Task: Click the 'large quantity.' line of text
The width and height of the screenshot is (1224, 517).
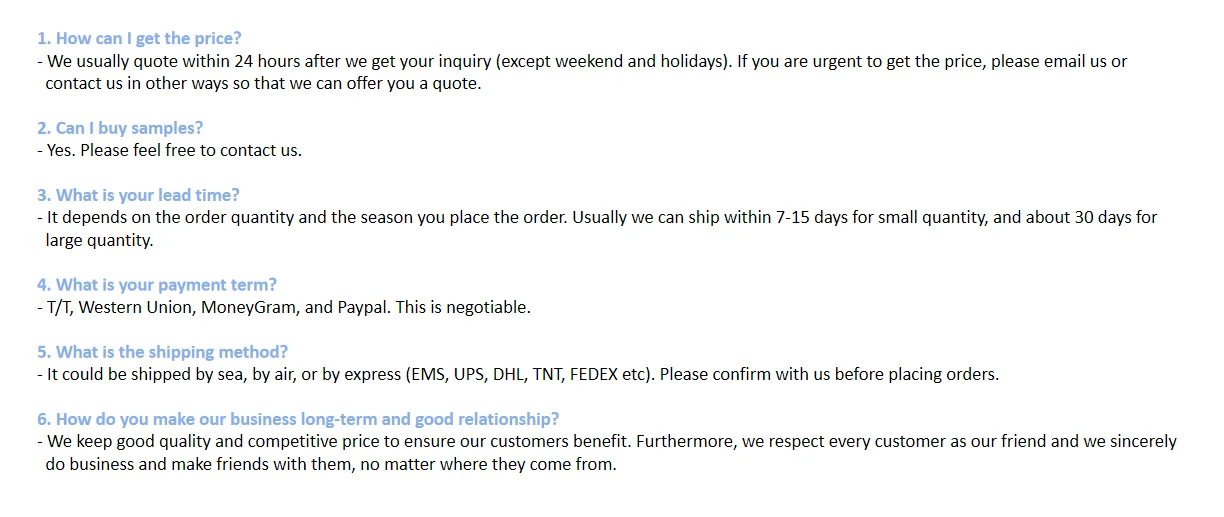Action: pyautogui.click(x=99, y=240)
